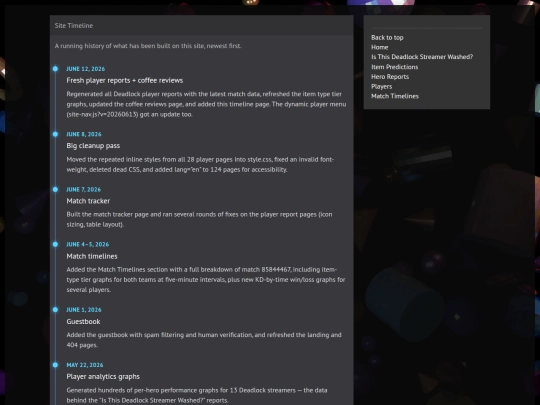Click the JUNE 4–5, 2026 date label
Screen dimensions: 540x405
coord(88,244)
